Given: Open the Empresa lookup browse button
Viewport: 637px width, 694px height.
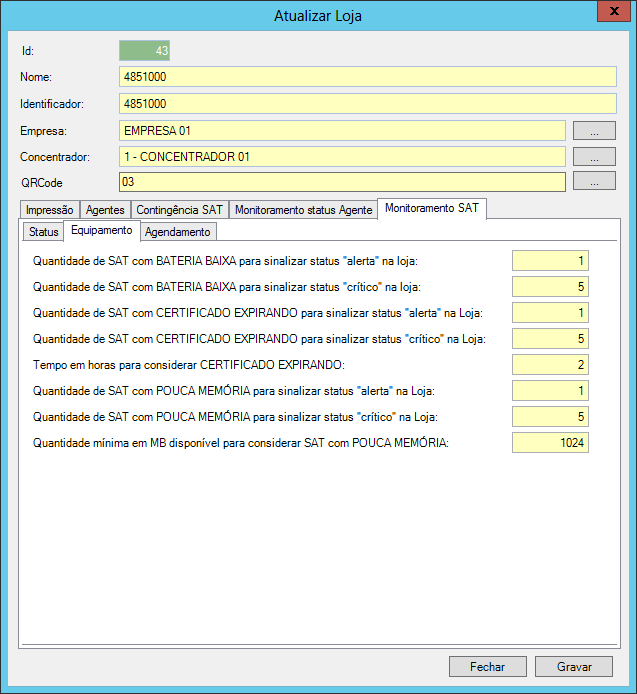Looking at the screenshot, I should click(x=593, y=130).
